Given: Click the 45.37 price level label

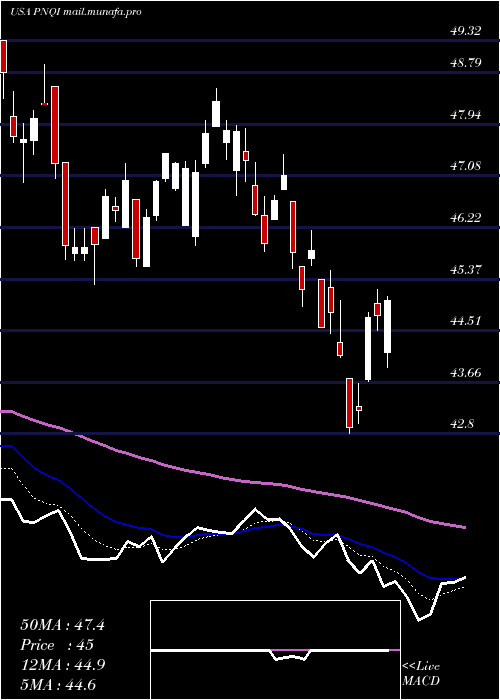Looking at the screenshot, I should 466,270.
